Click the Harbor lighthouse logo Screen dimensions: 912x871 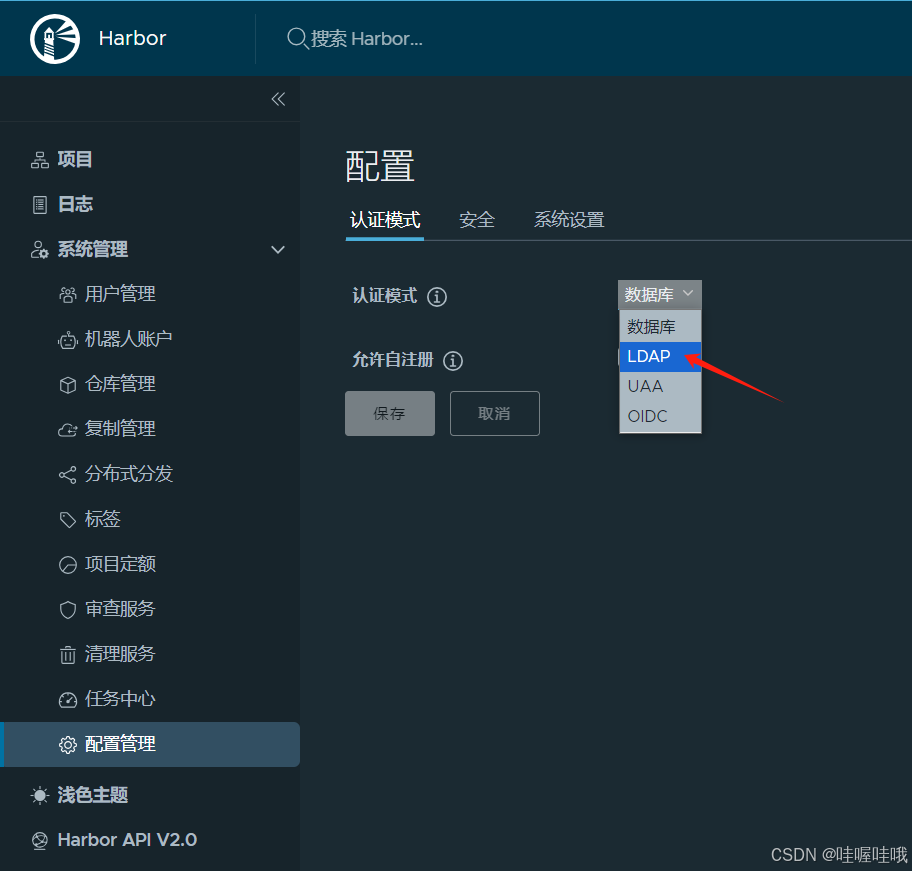coord(55,39)
